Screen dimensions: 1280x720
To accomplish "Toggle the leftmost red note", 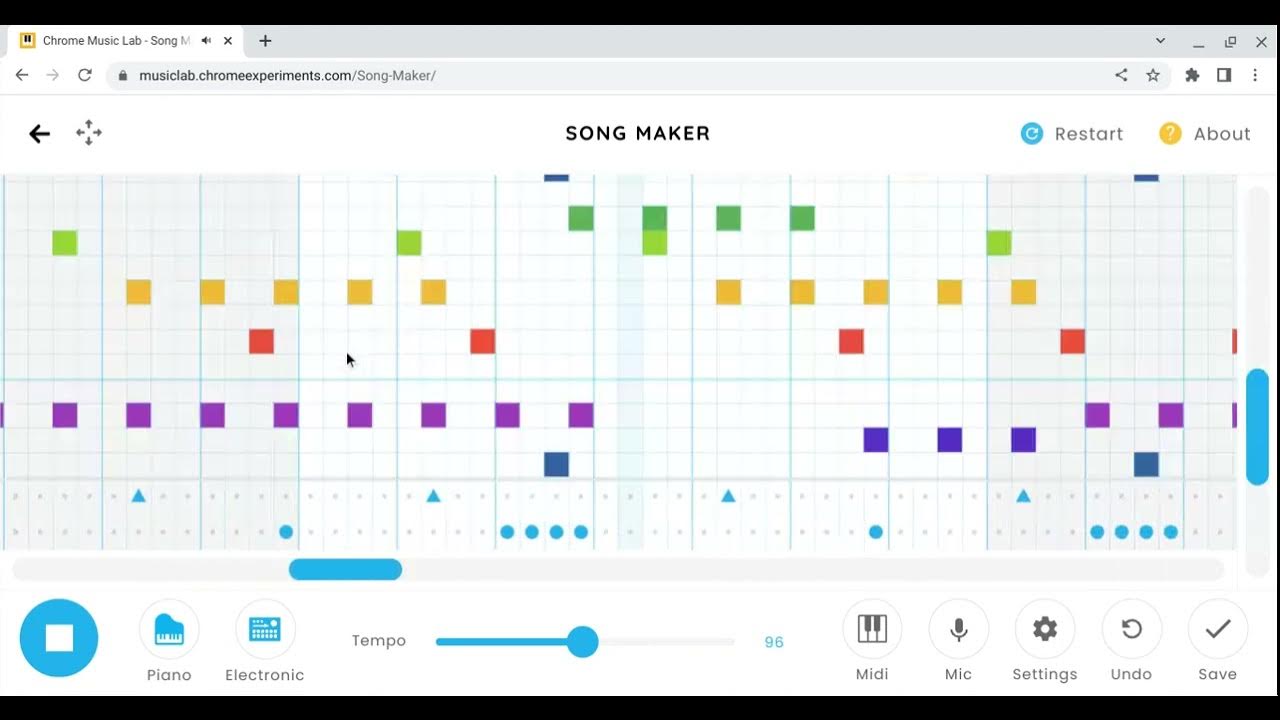I will click(x=261, y=341).
